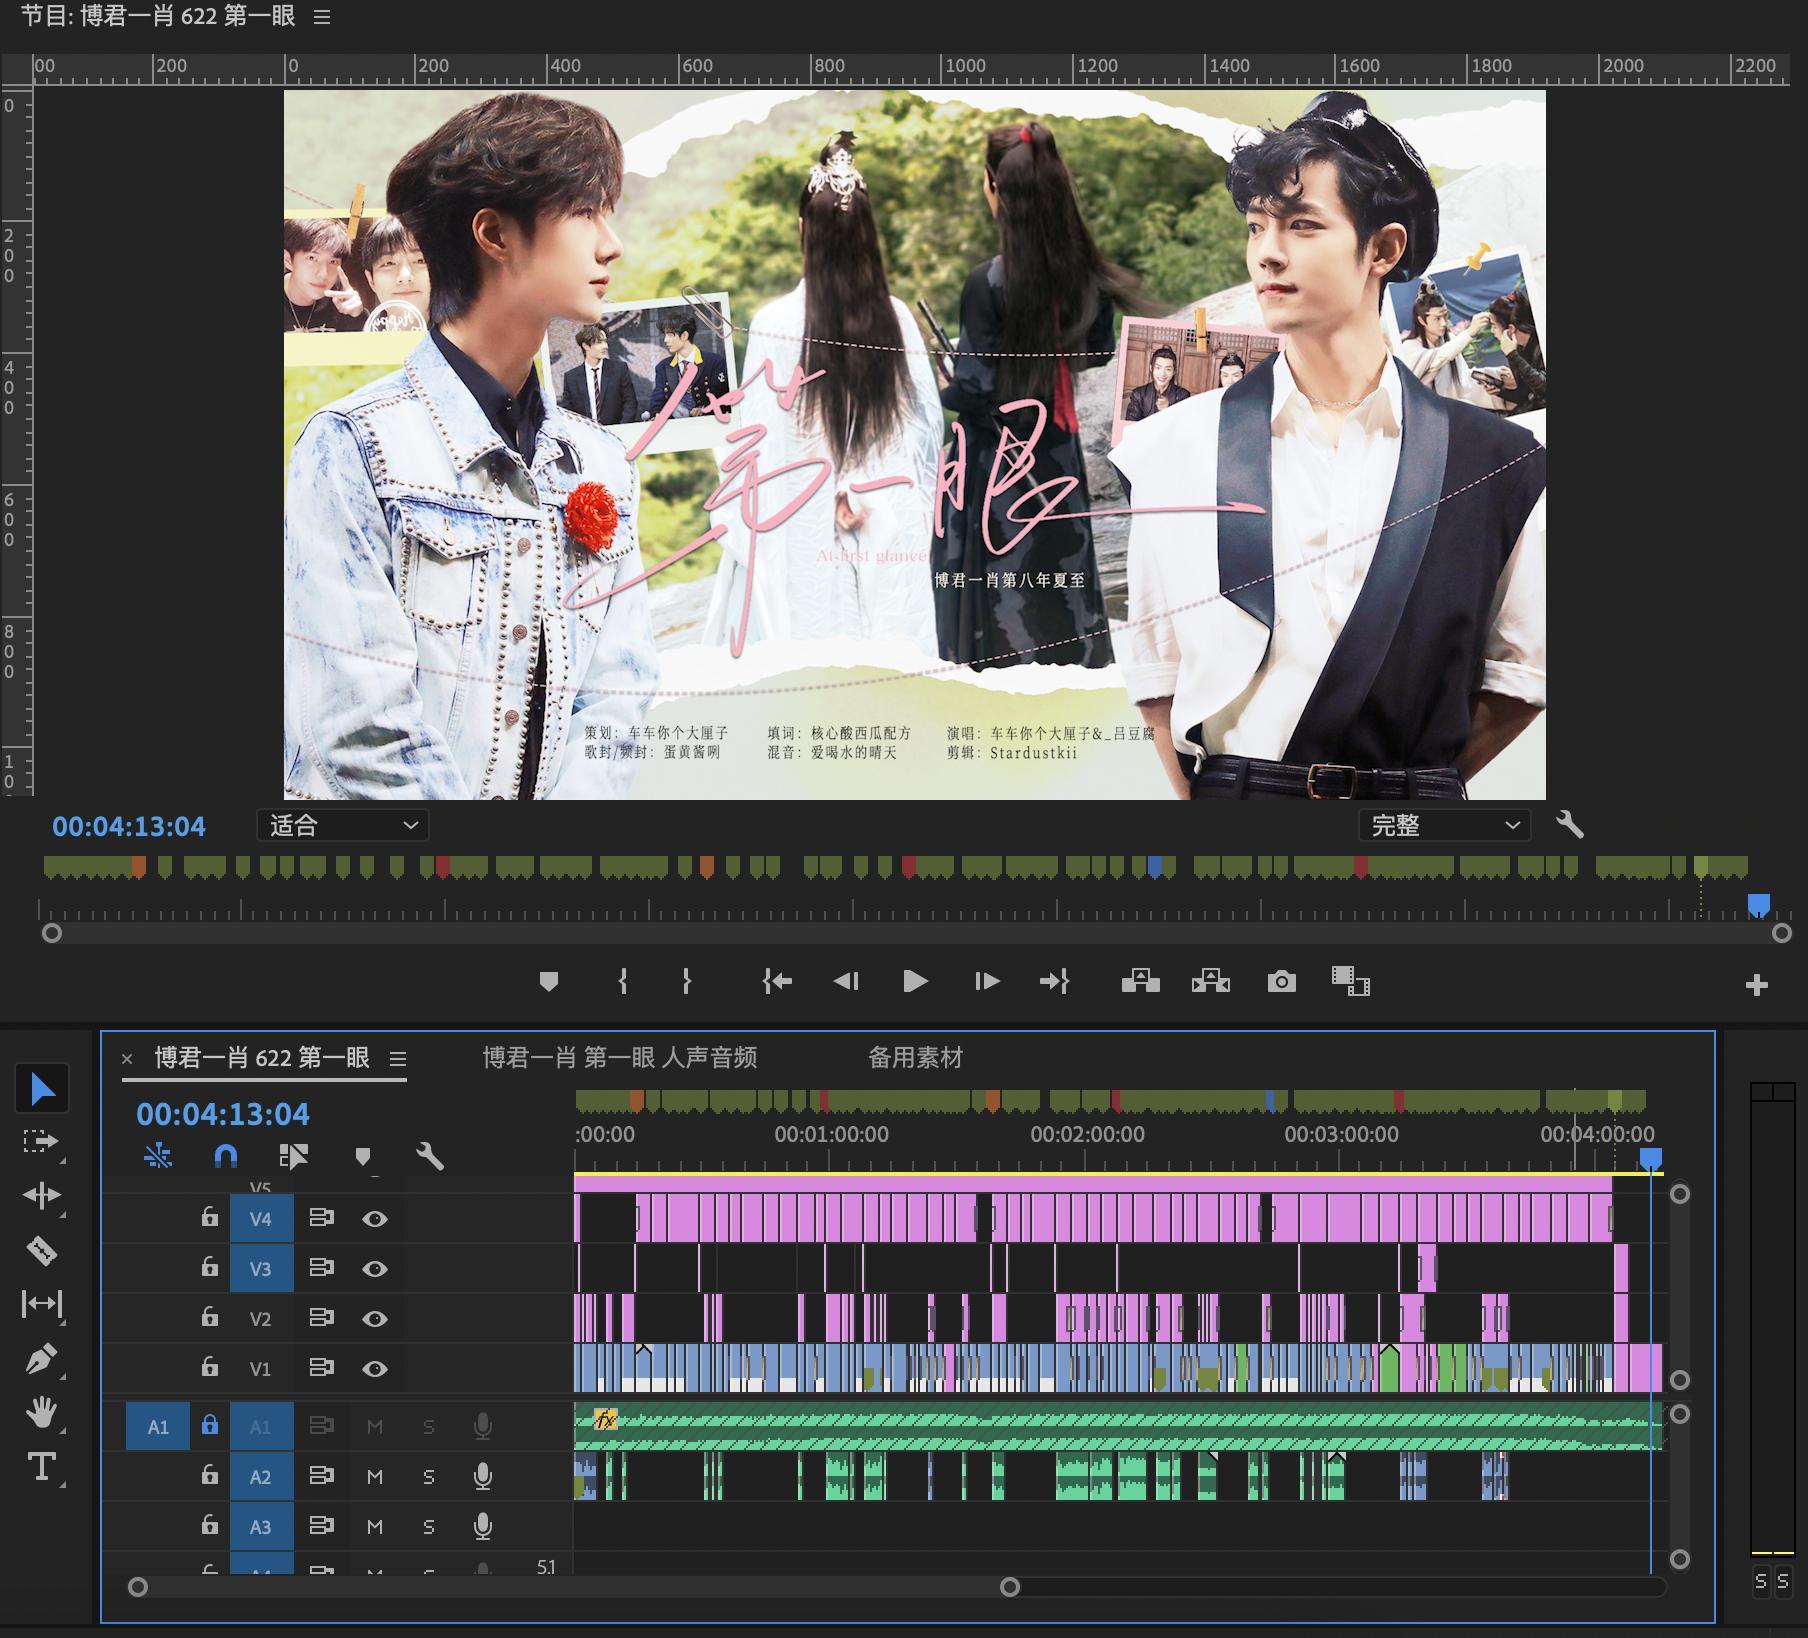Add a marker in program monitor
This screenshot has height=1638, width=1808.
click(x=548, y=981)
